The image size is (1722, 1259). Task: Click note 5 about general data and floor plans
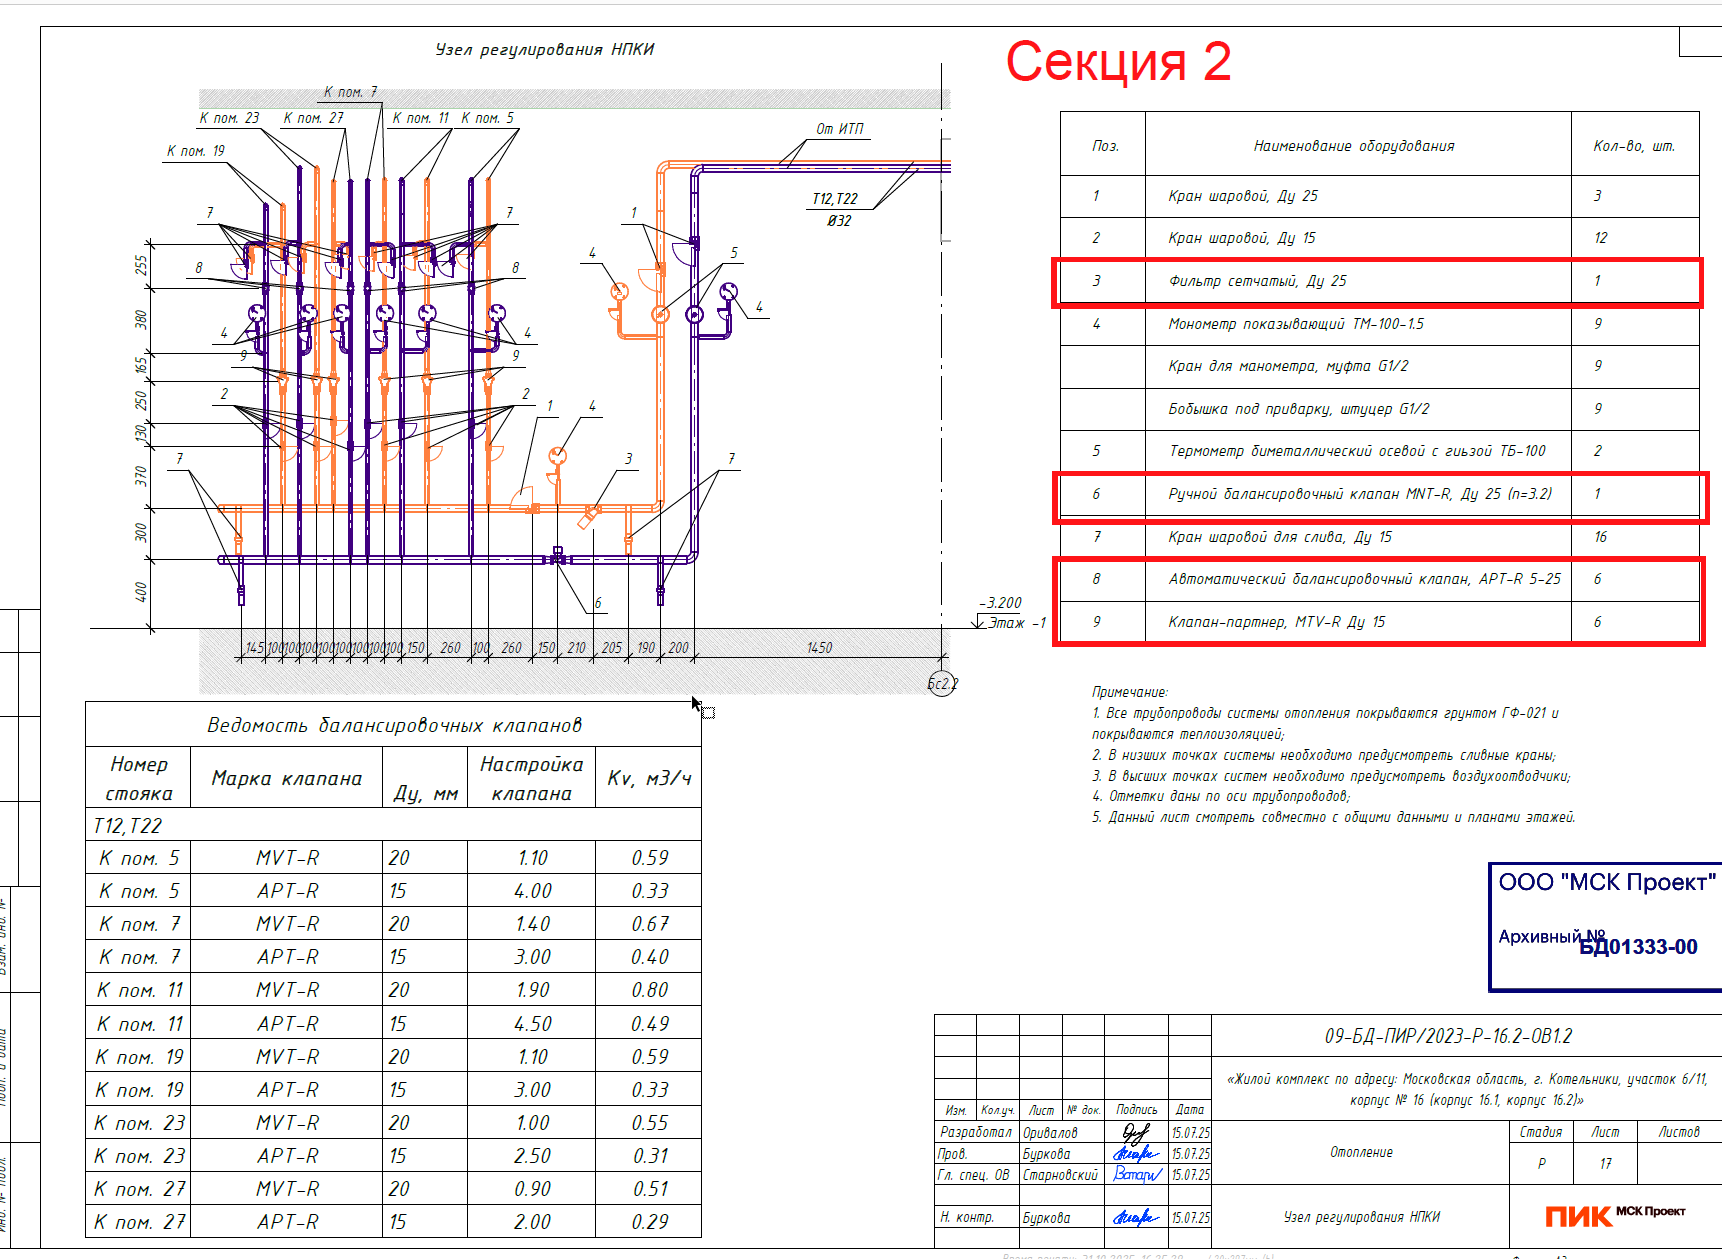(1334, 818)
